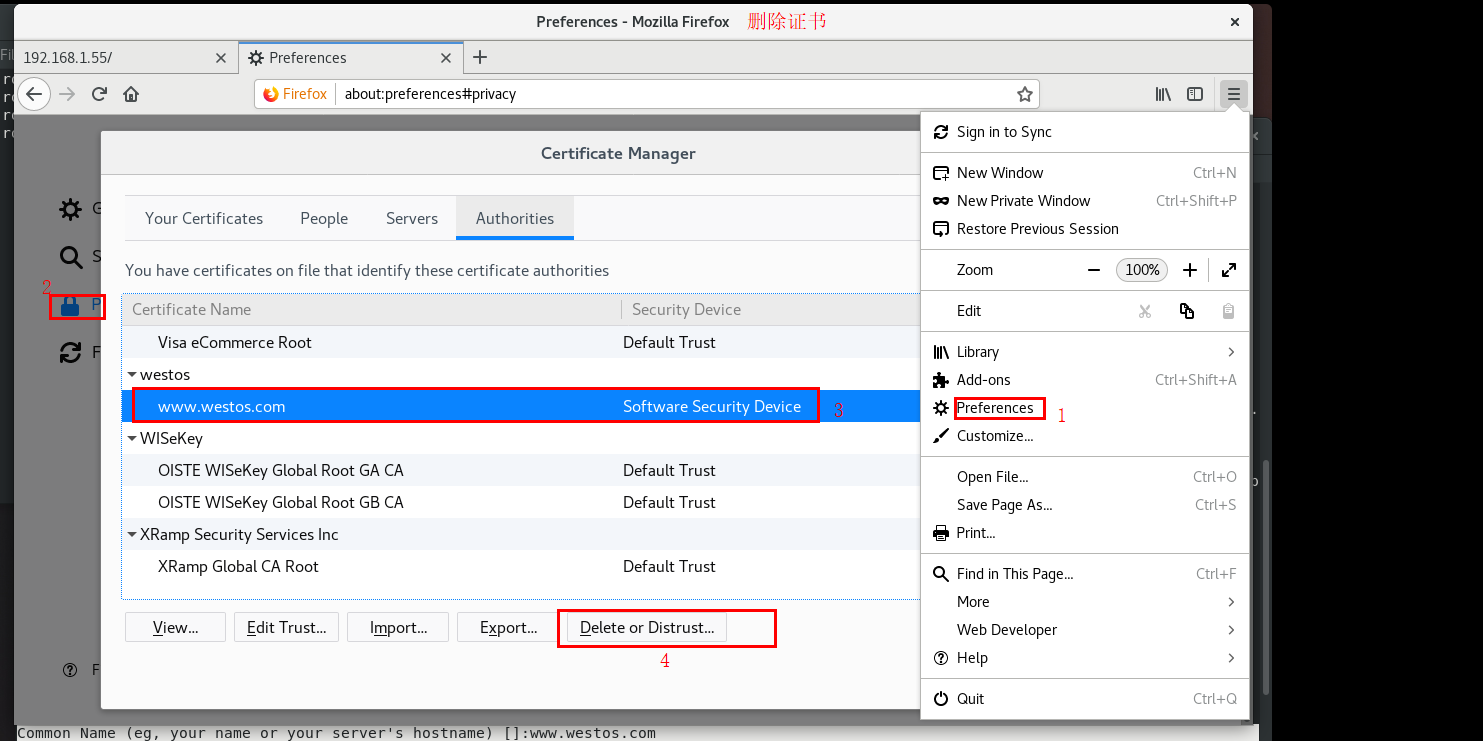1483x741 pixels.
Task: Select the Authorities tab
Action: (515, 218)
